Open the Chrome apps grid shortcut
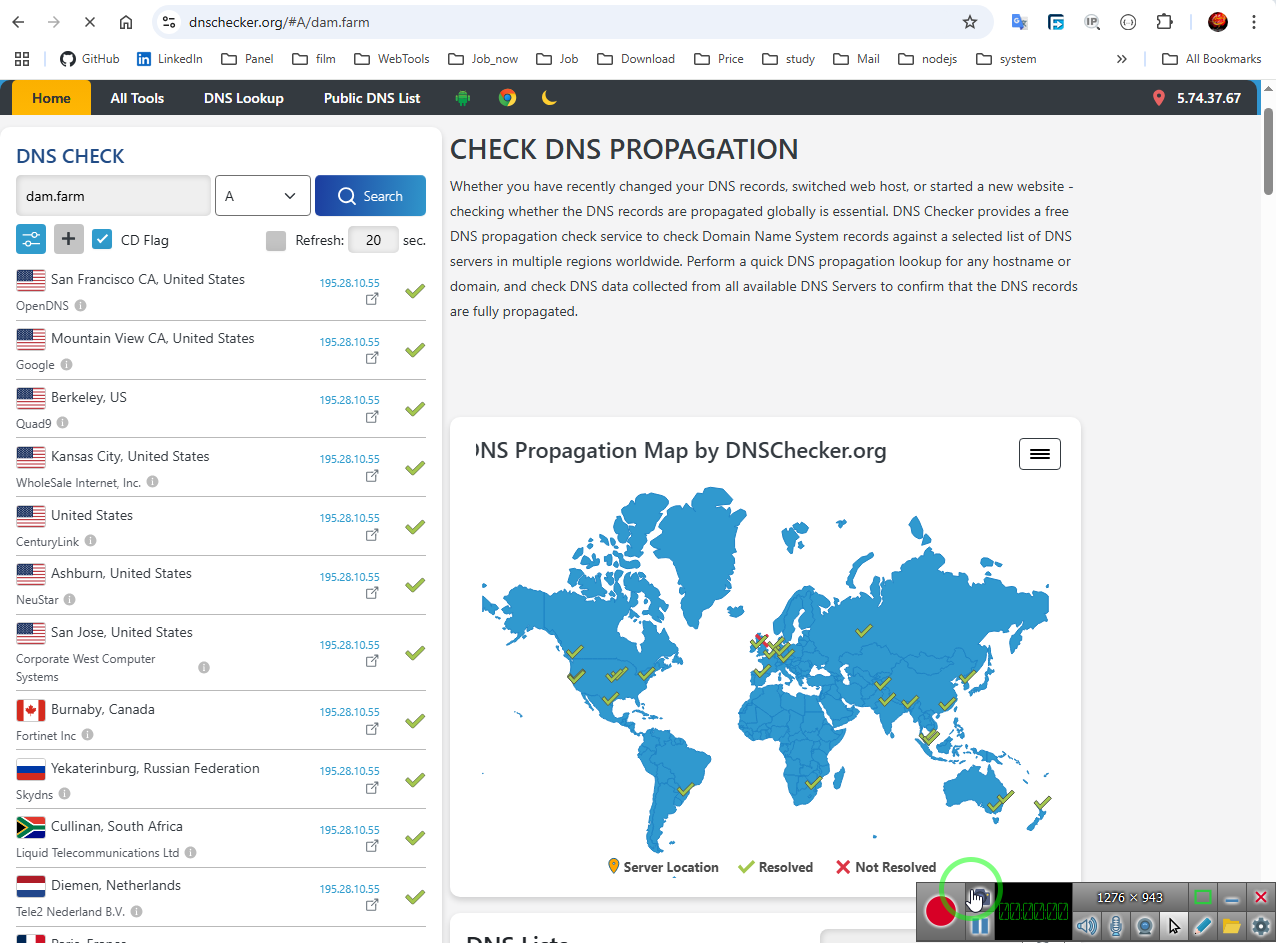 (22, 59)
